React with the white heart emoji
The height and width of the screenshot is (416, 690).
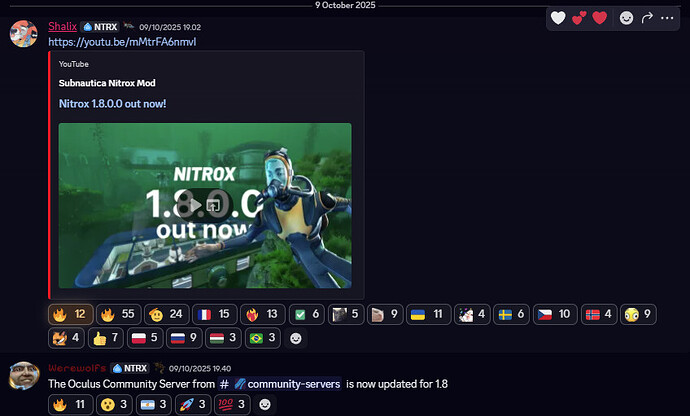(559, 17)
